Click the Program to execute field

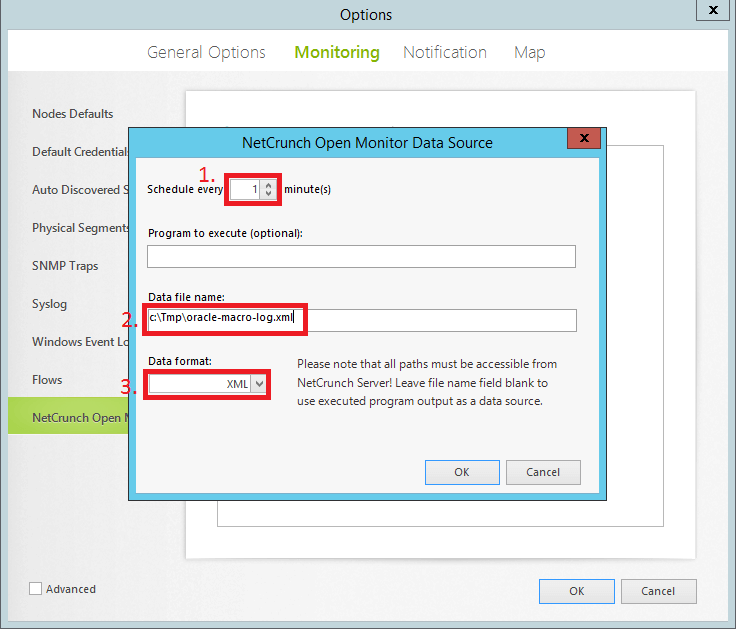point(361,256)
